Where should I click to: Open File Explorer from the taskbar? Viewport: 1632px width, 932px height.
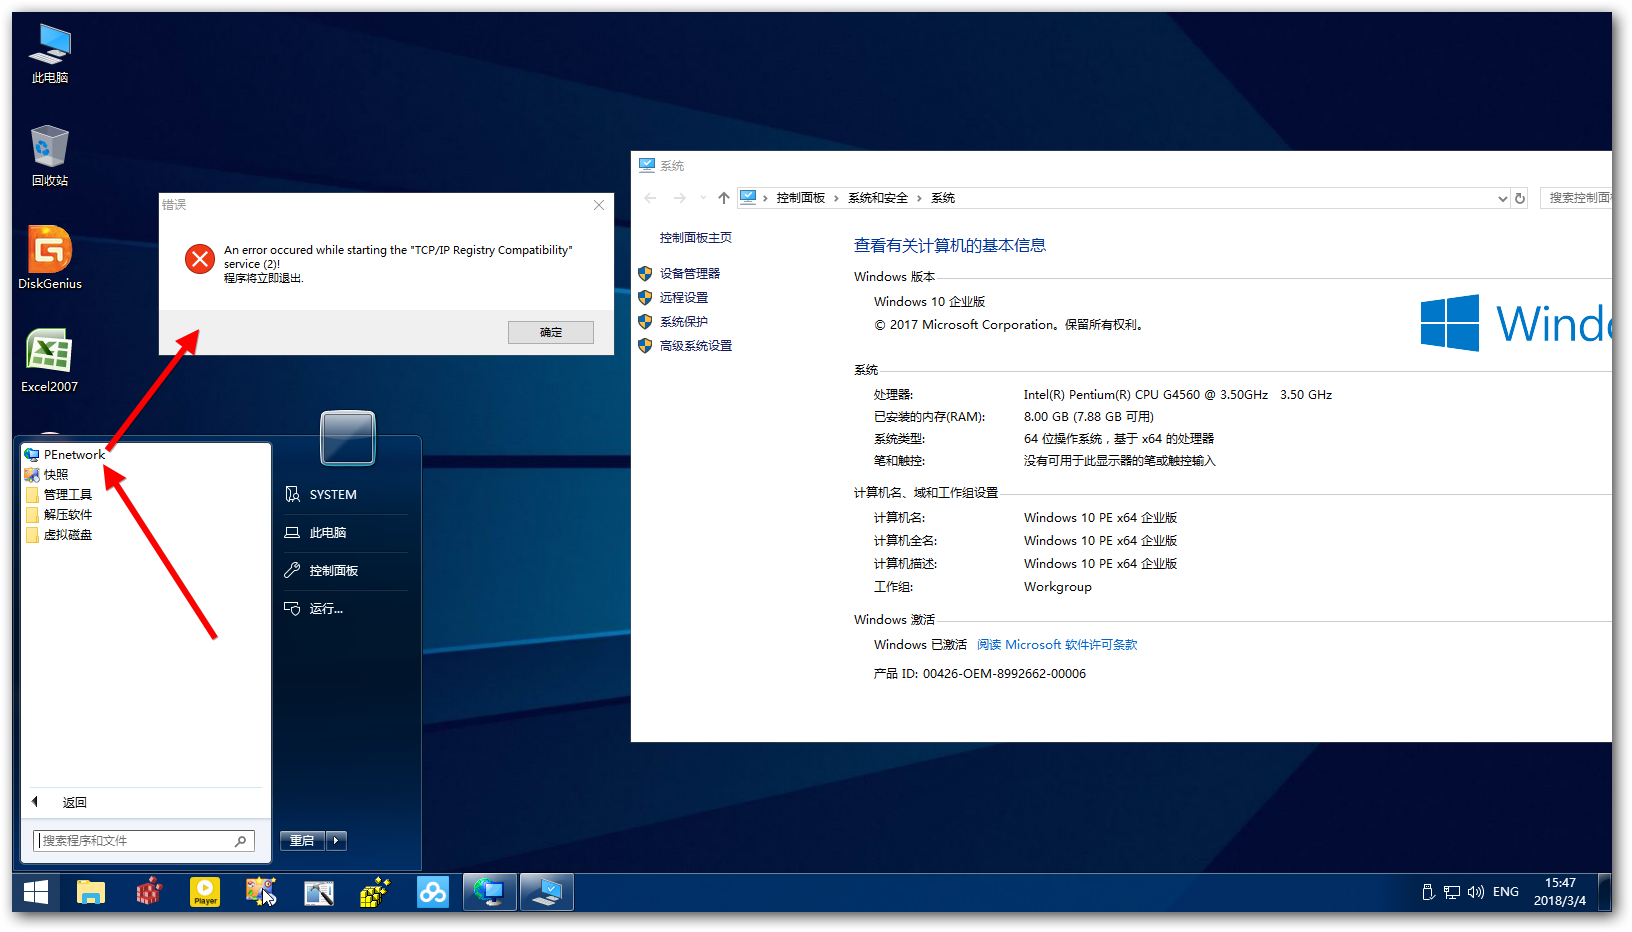[91, 892]
